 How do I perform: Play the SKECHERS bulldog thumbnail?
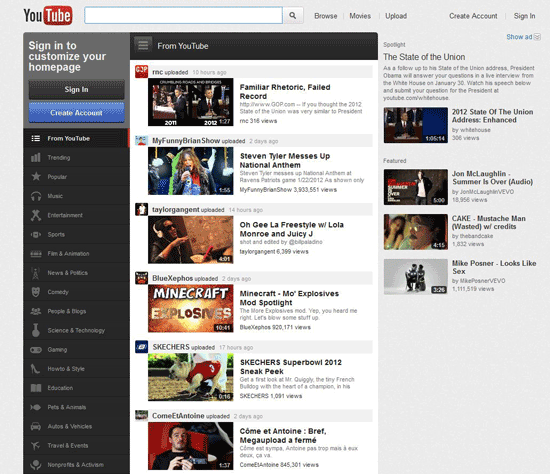(190, 377)
